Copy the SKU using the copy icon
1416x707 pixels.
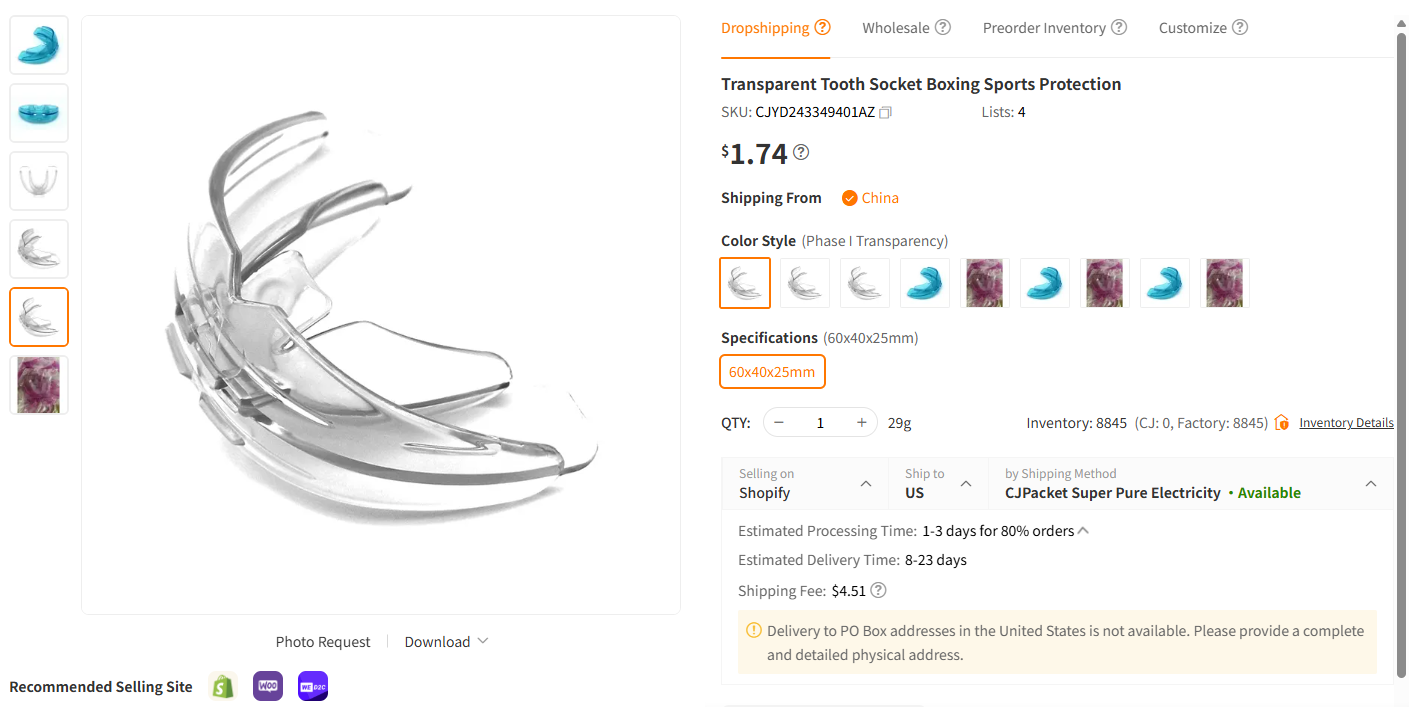884,112
